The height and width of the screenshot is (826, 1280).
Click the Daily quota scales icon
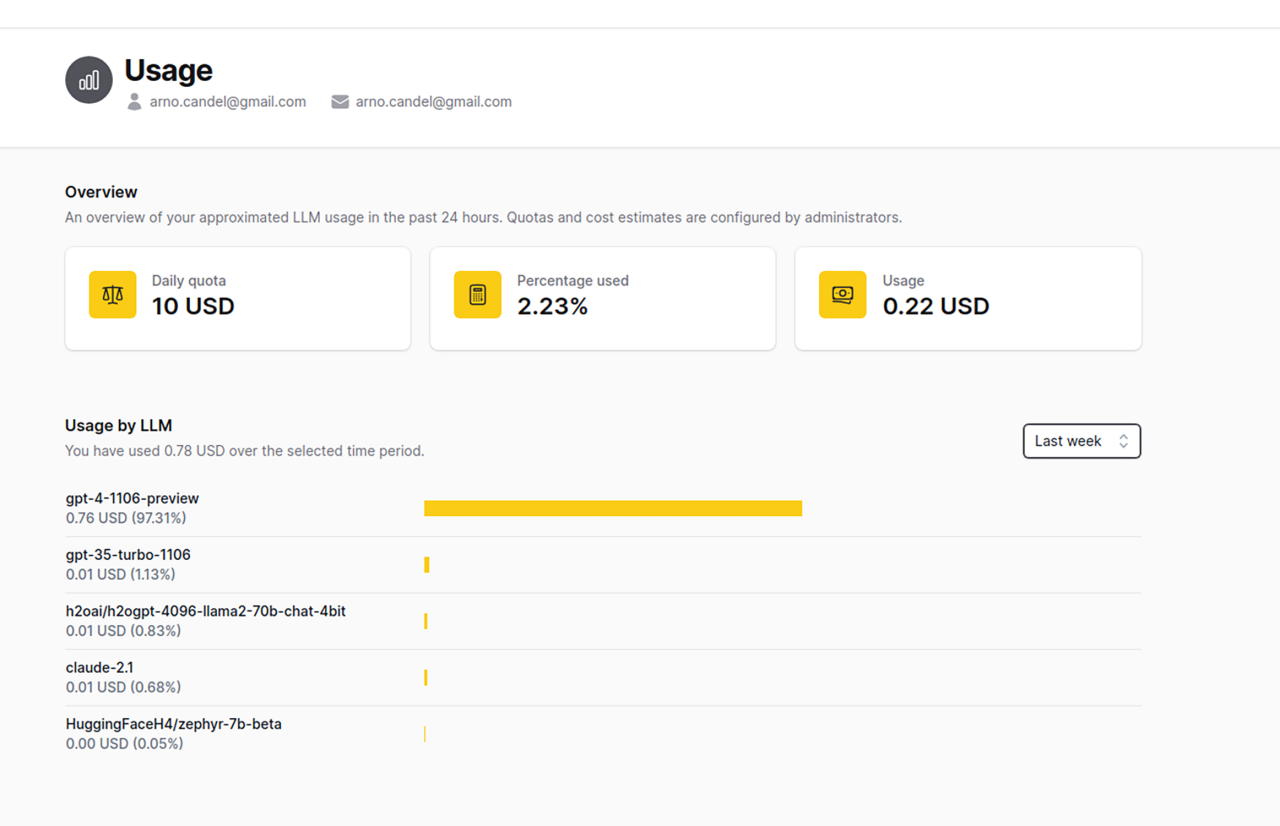pos(112,295)
